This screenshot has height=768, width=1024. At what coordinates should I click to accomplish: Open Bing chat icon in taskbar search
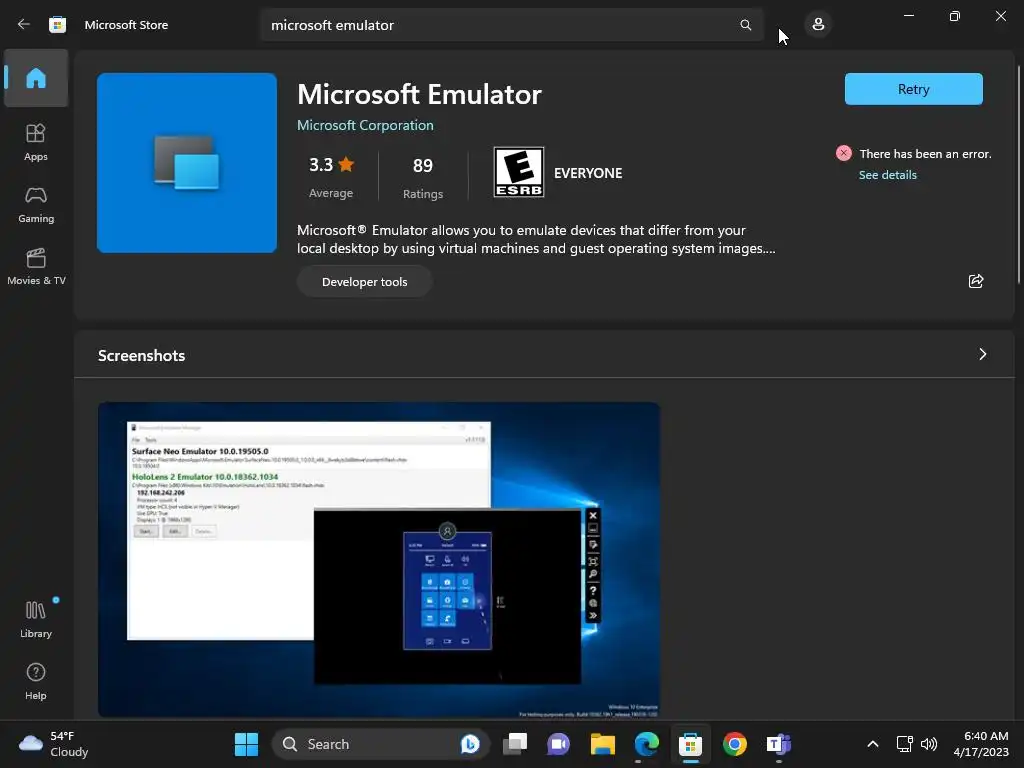[x=470, y=744]
